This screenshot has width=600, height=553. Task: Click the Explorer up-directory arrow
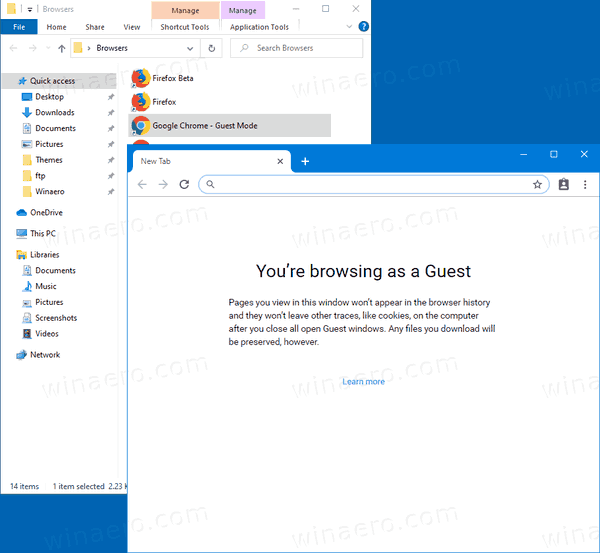(x=62, y=48)
